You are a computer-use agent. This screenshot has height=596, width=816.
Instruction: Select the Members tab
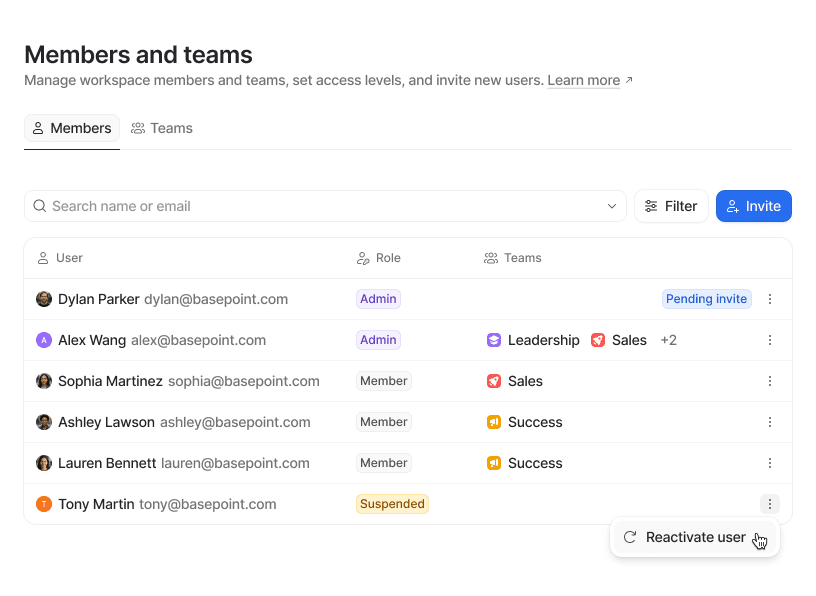[72, 128]
